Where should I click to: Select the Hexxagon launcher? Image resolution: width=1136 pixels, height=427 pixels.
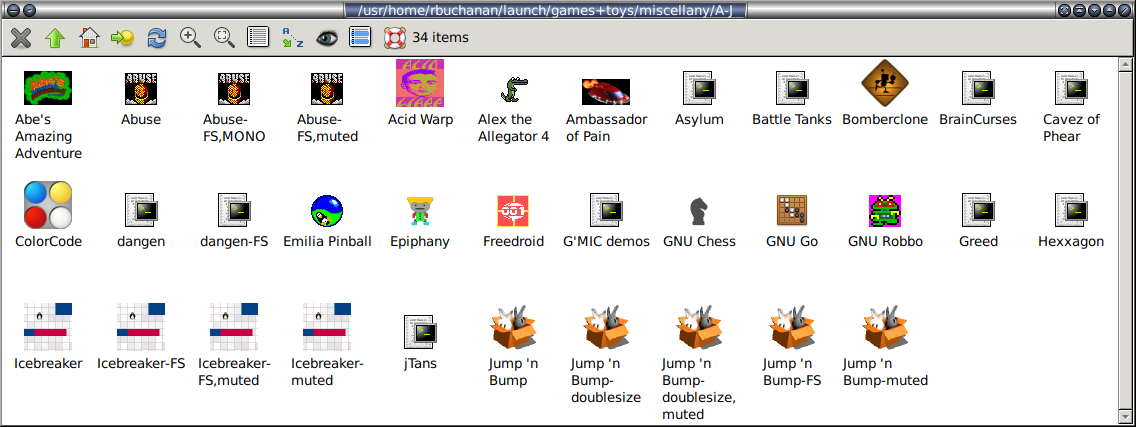click(1071, 210)
